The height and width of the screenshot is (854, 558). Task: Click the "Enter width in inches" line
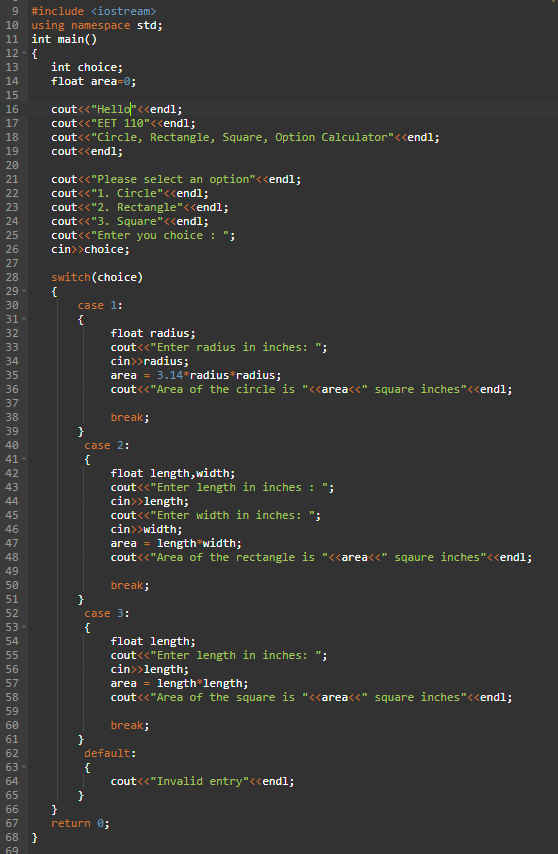click(x=216, y=515)
